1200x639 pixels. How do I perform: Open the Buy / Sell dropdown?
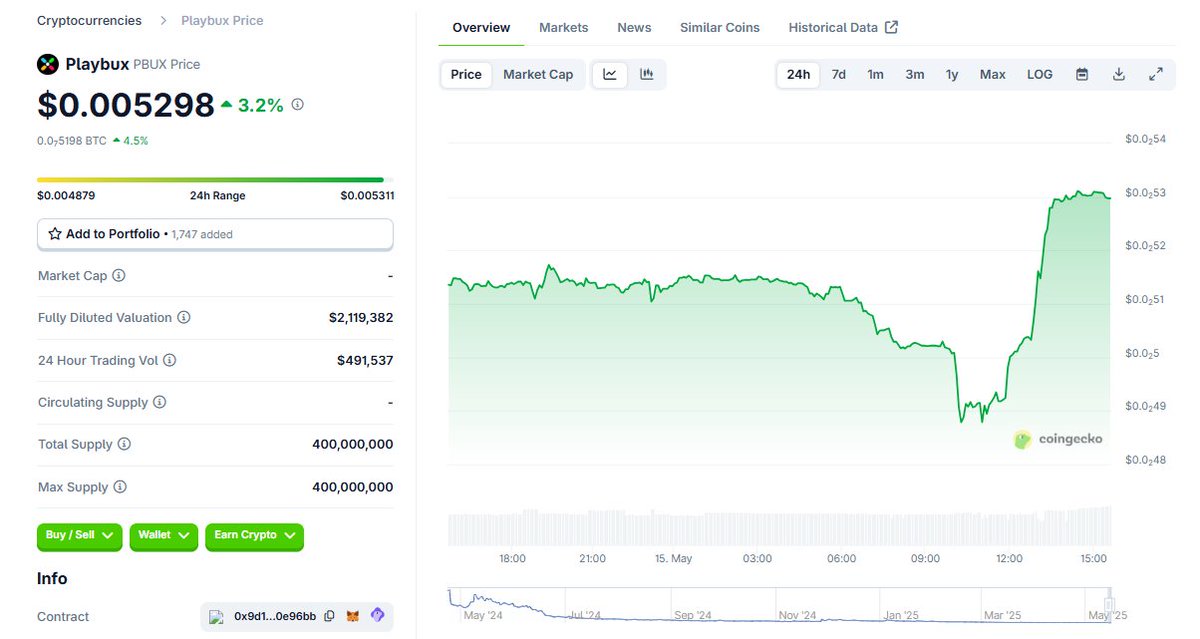(x=79, y=537)
